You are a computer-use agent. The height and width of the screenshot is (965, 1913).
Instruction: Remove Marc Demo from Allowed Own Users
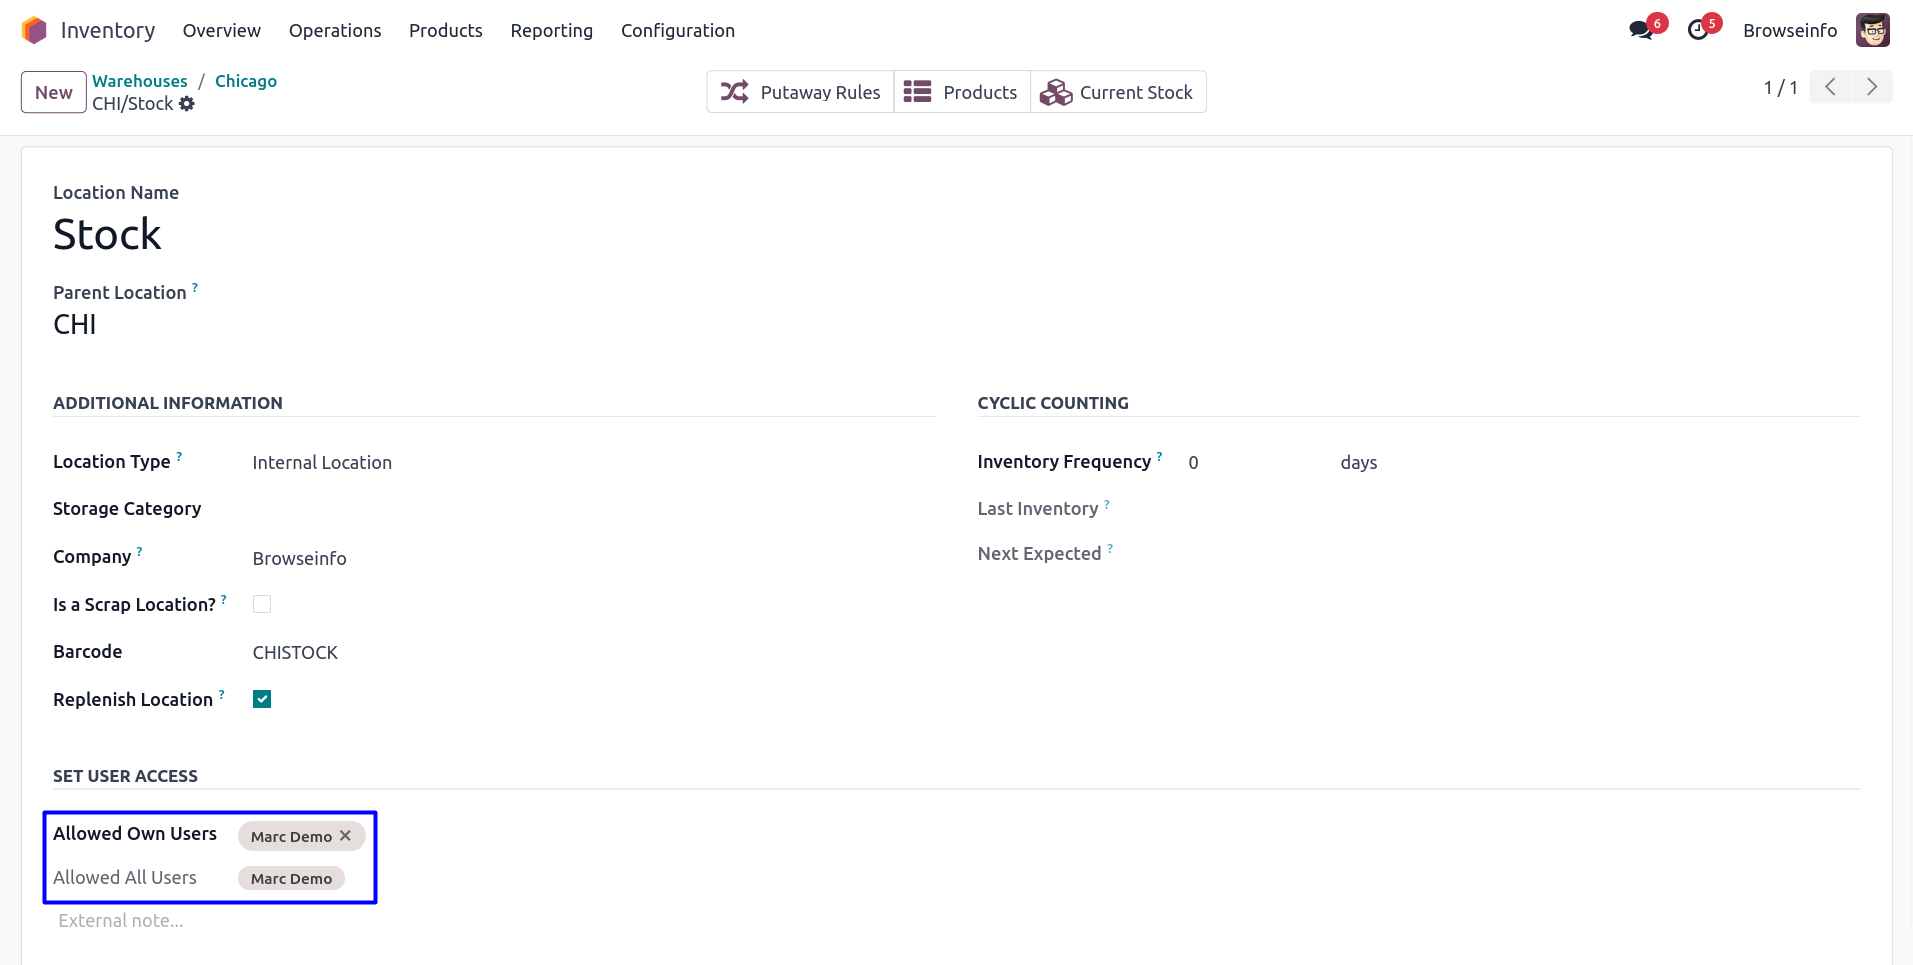[x=345, y=835]
